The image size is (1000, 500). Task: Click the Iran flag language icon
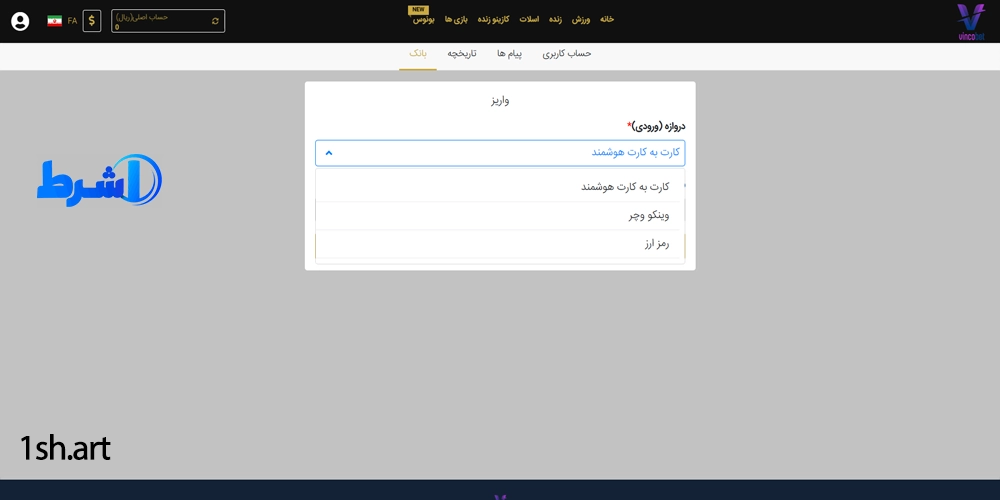tap(54, 21)
